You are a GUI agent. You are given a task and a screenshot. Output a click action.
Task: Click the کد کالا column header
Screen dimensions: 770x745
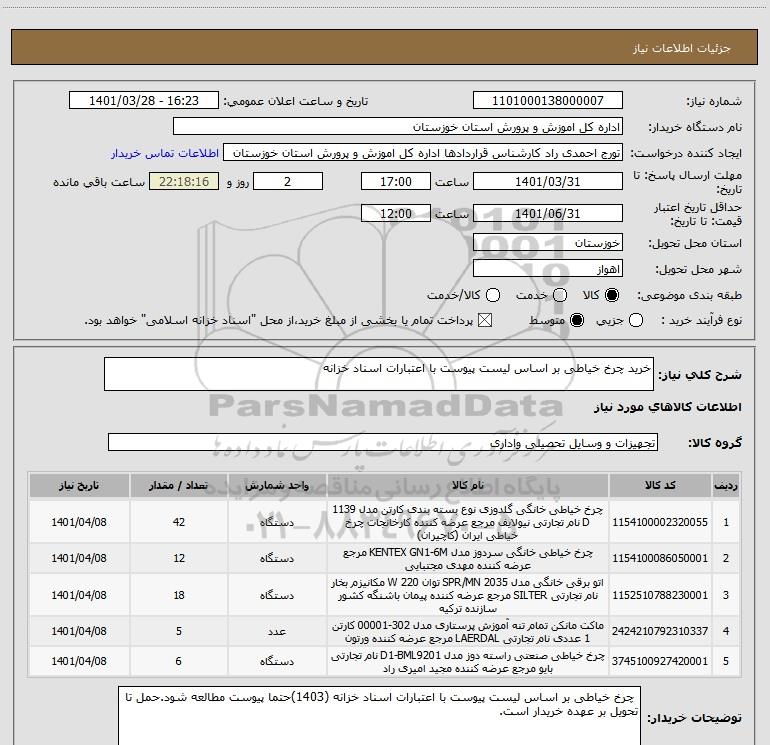pyautogui.click(x=660, y=486)
